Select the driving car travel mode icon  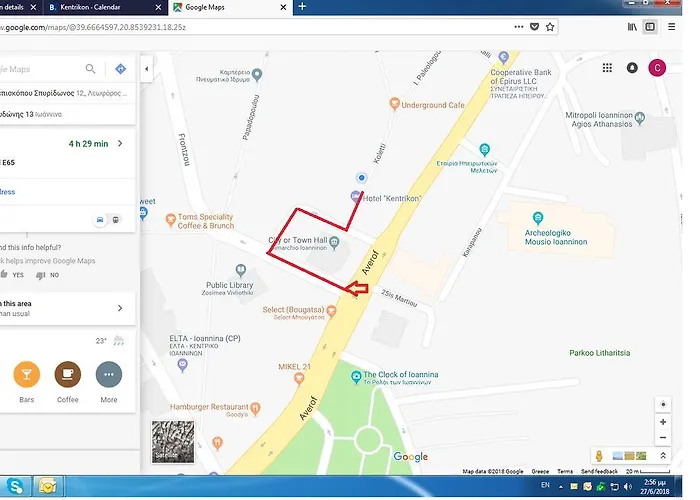[100, 220]
